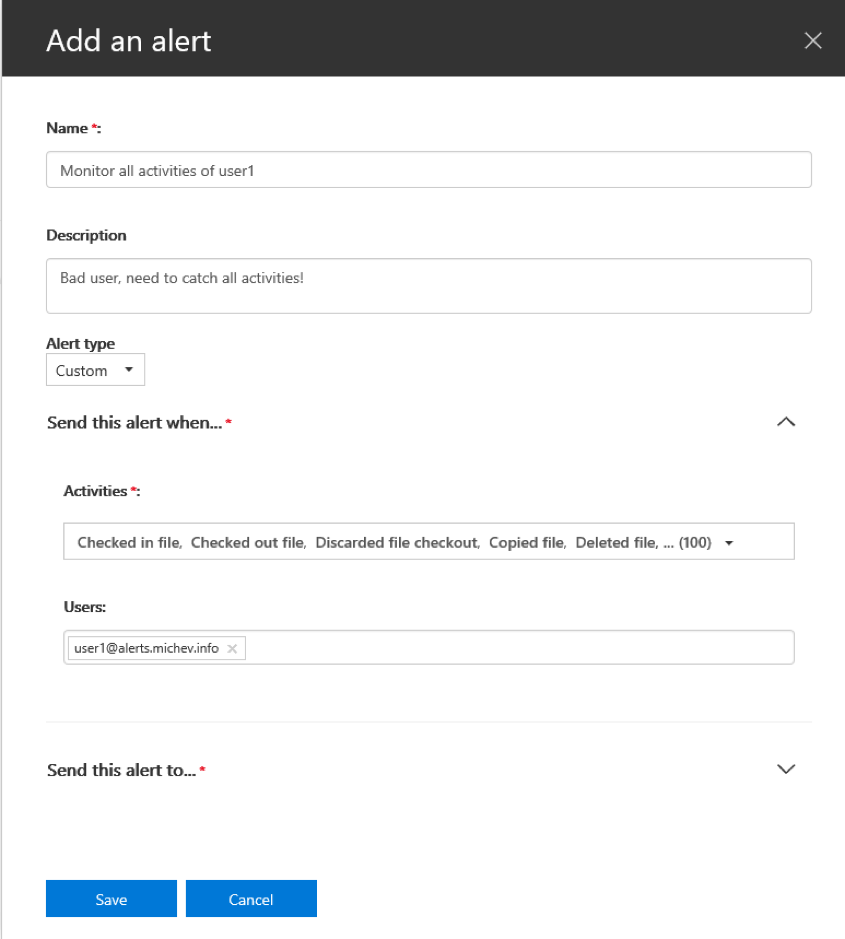This screenshot has height=939, width=845.
Task: Click the expand chevron for Send this alert to
Action: point(786,769)
